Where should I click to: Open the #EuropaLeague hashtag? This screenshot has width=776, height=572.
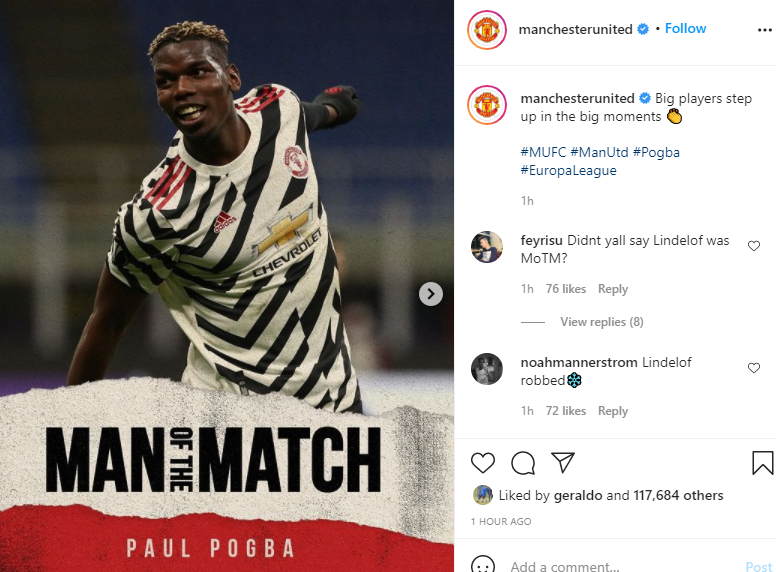click(x=568, y=171)
